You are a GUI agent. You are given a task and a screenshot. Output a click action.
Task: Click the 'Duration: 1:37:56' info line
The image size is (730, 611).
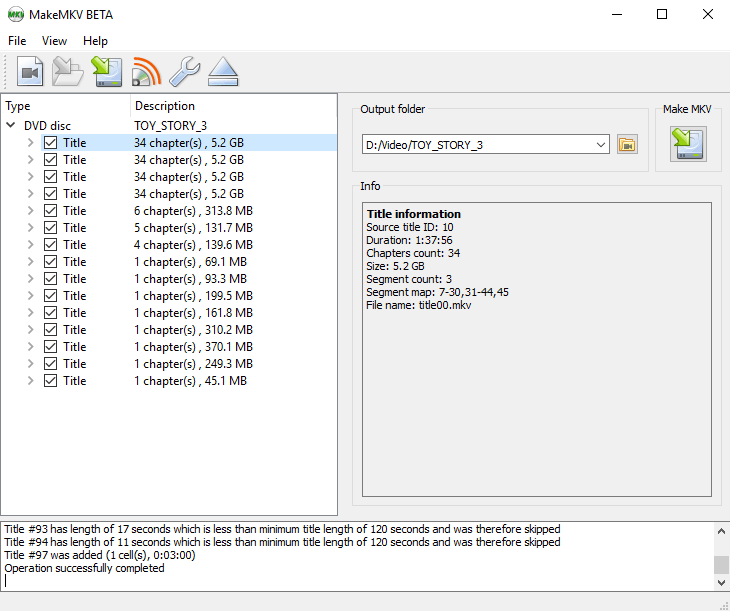pyautogui.click(x=409, y=240)
